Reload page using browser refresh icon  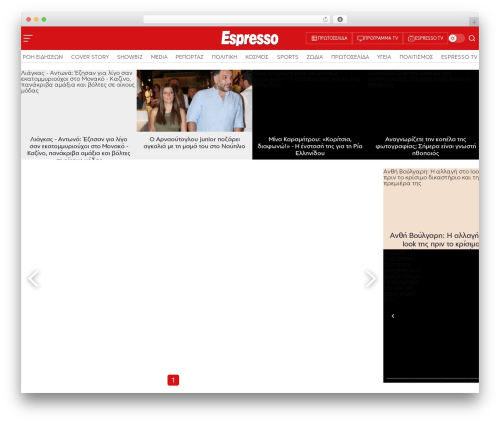tap(325, 19)
